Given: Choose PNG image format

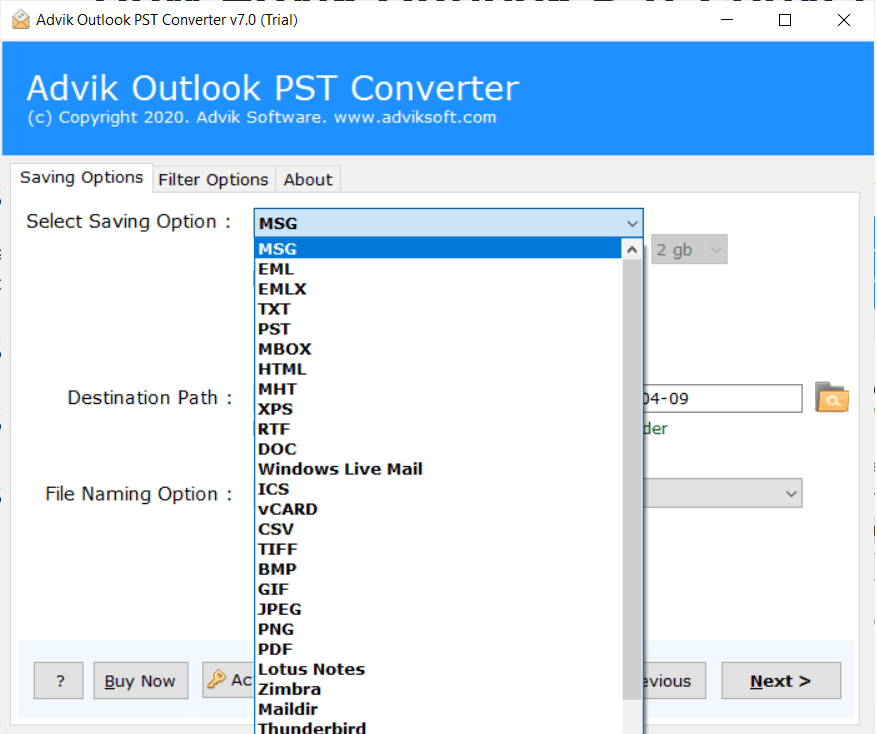Looking at the screenshot, I should (x=438, y=629).
